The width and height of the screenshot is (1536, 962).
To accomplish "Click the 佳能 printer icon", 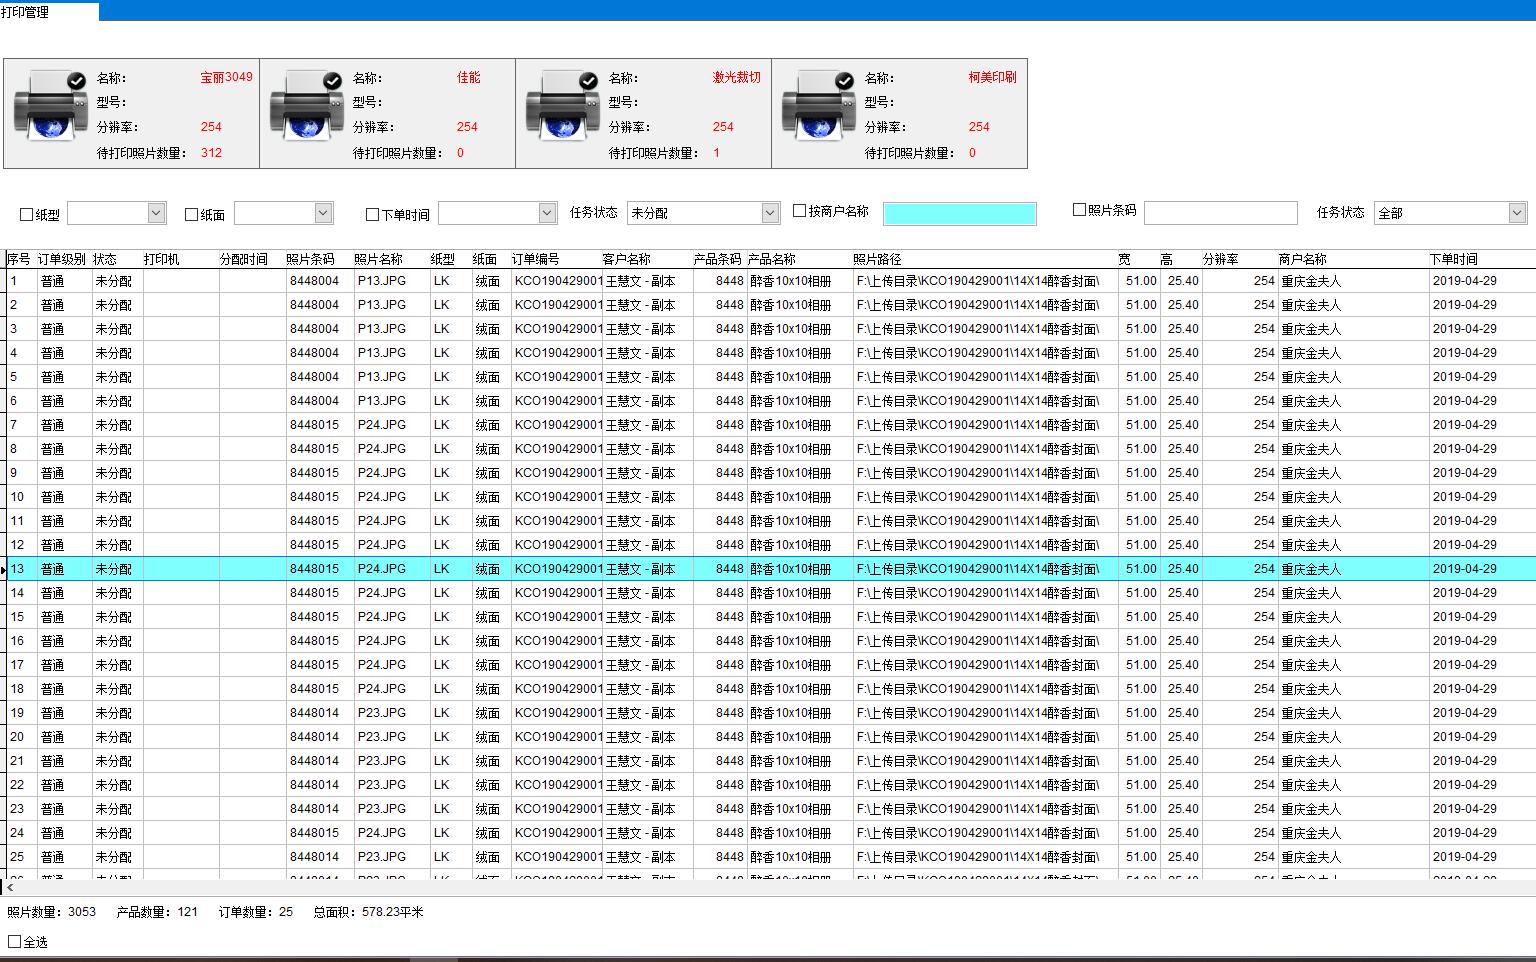I will [306, 106].
